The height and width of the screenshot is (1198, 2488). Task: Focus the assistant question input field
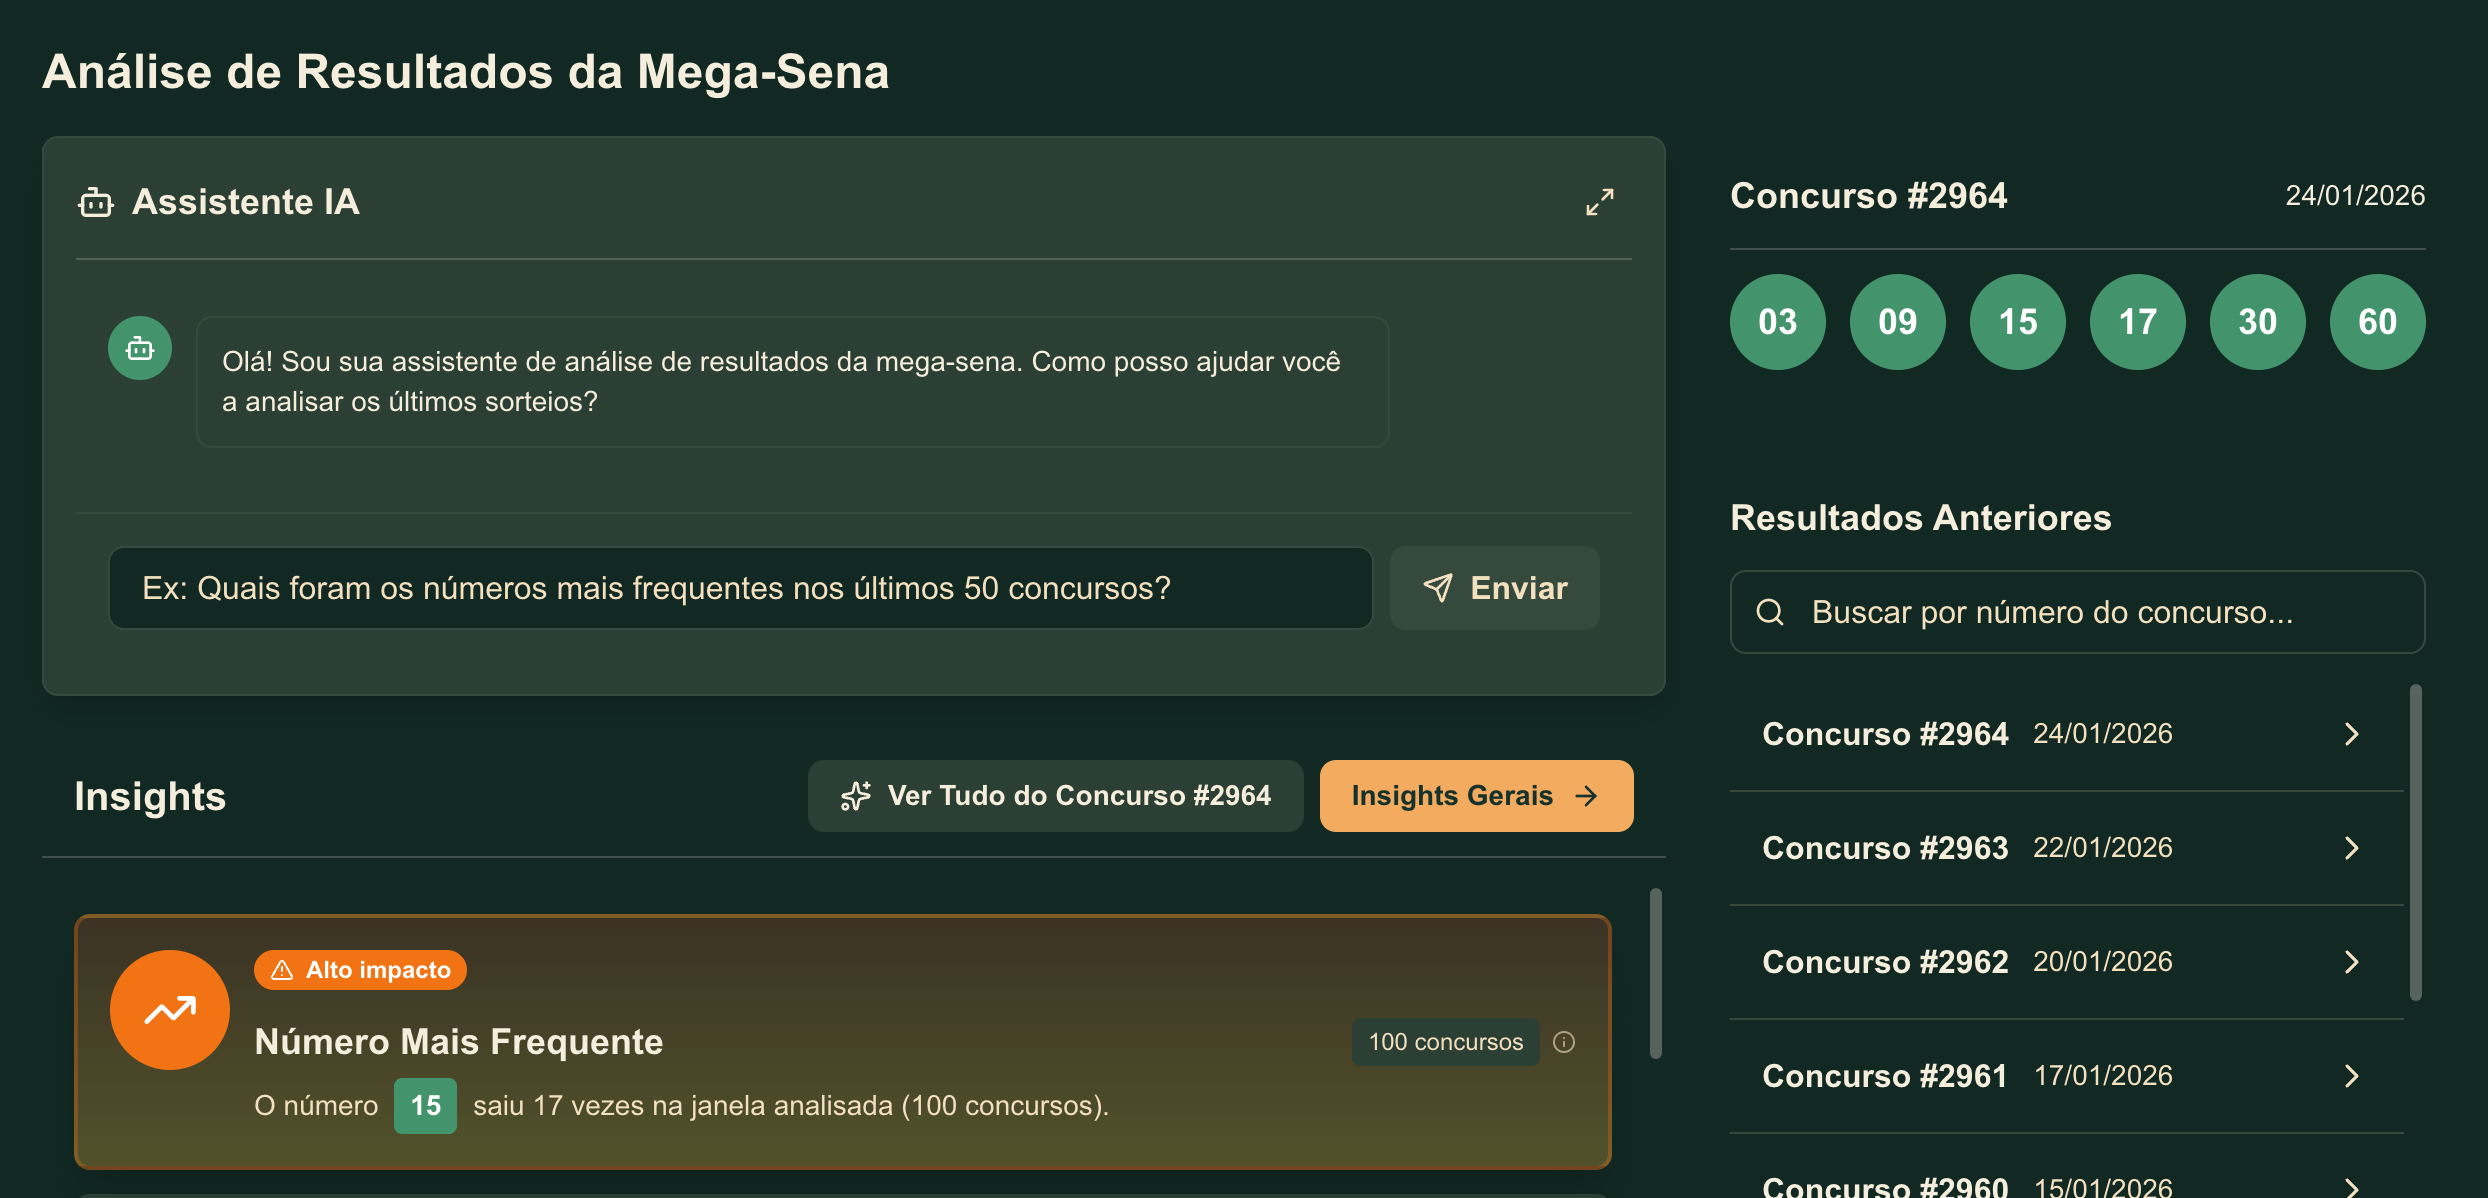click(740, 588)
